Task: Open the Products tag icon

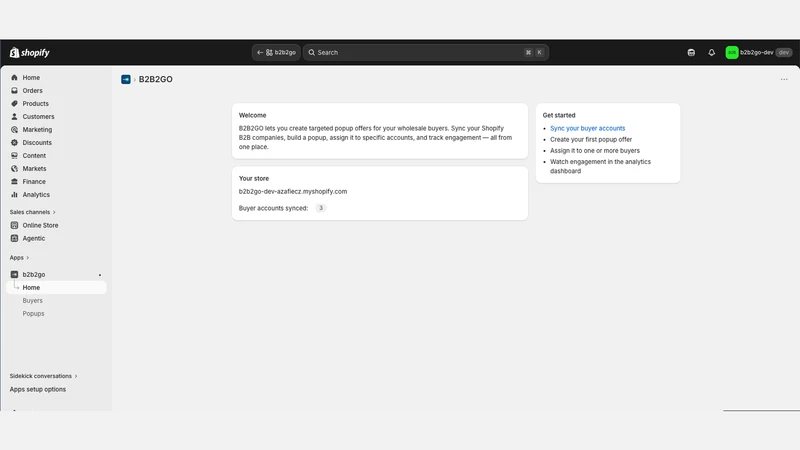Action: [x=14, y=104]
